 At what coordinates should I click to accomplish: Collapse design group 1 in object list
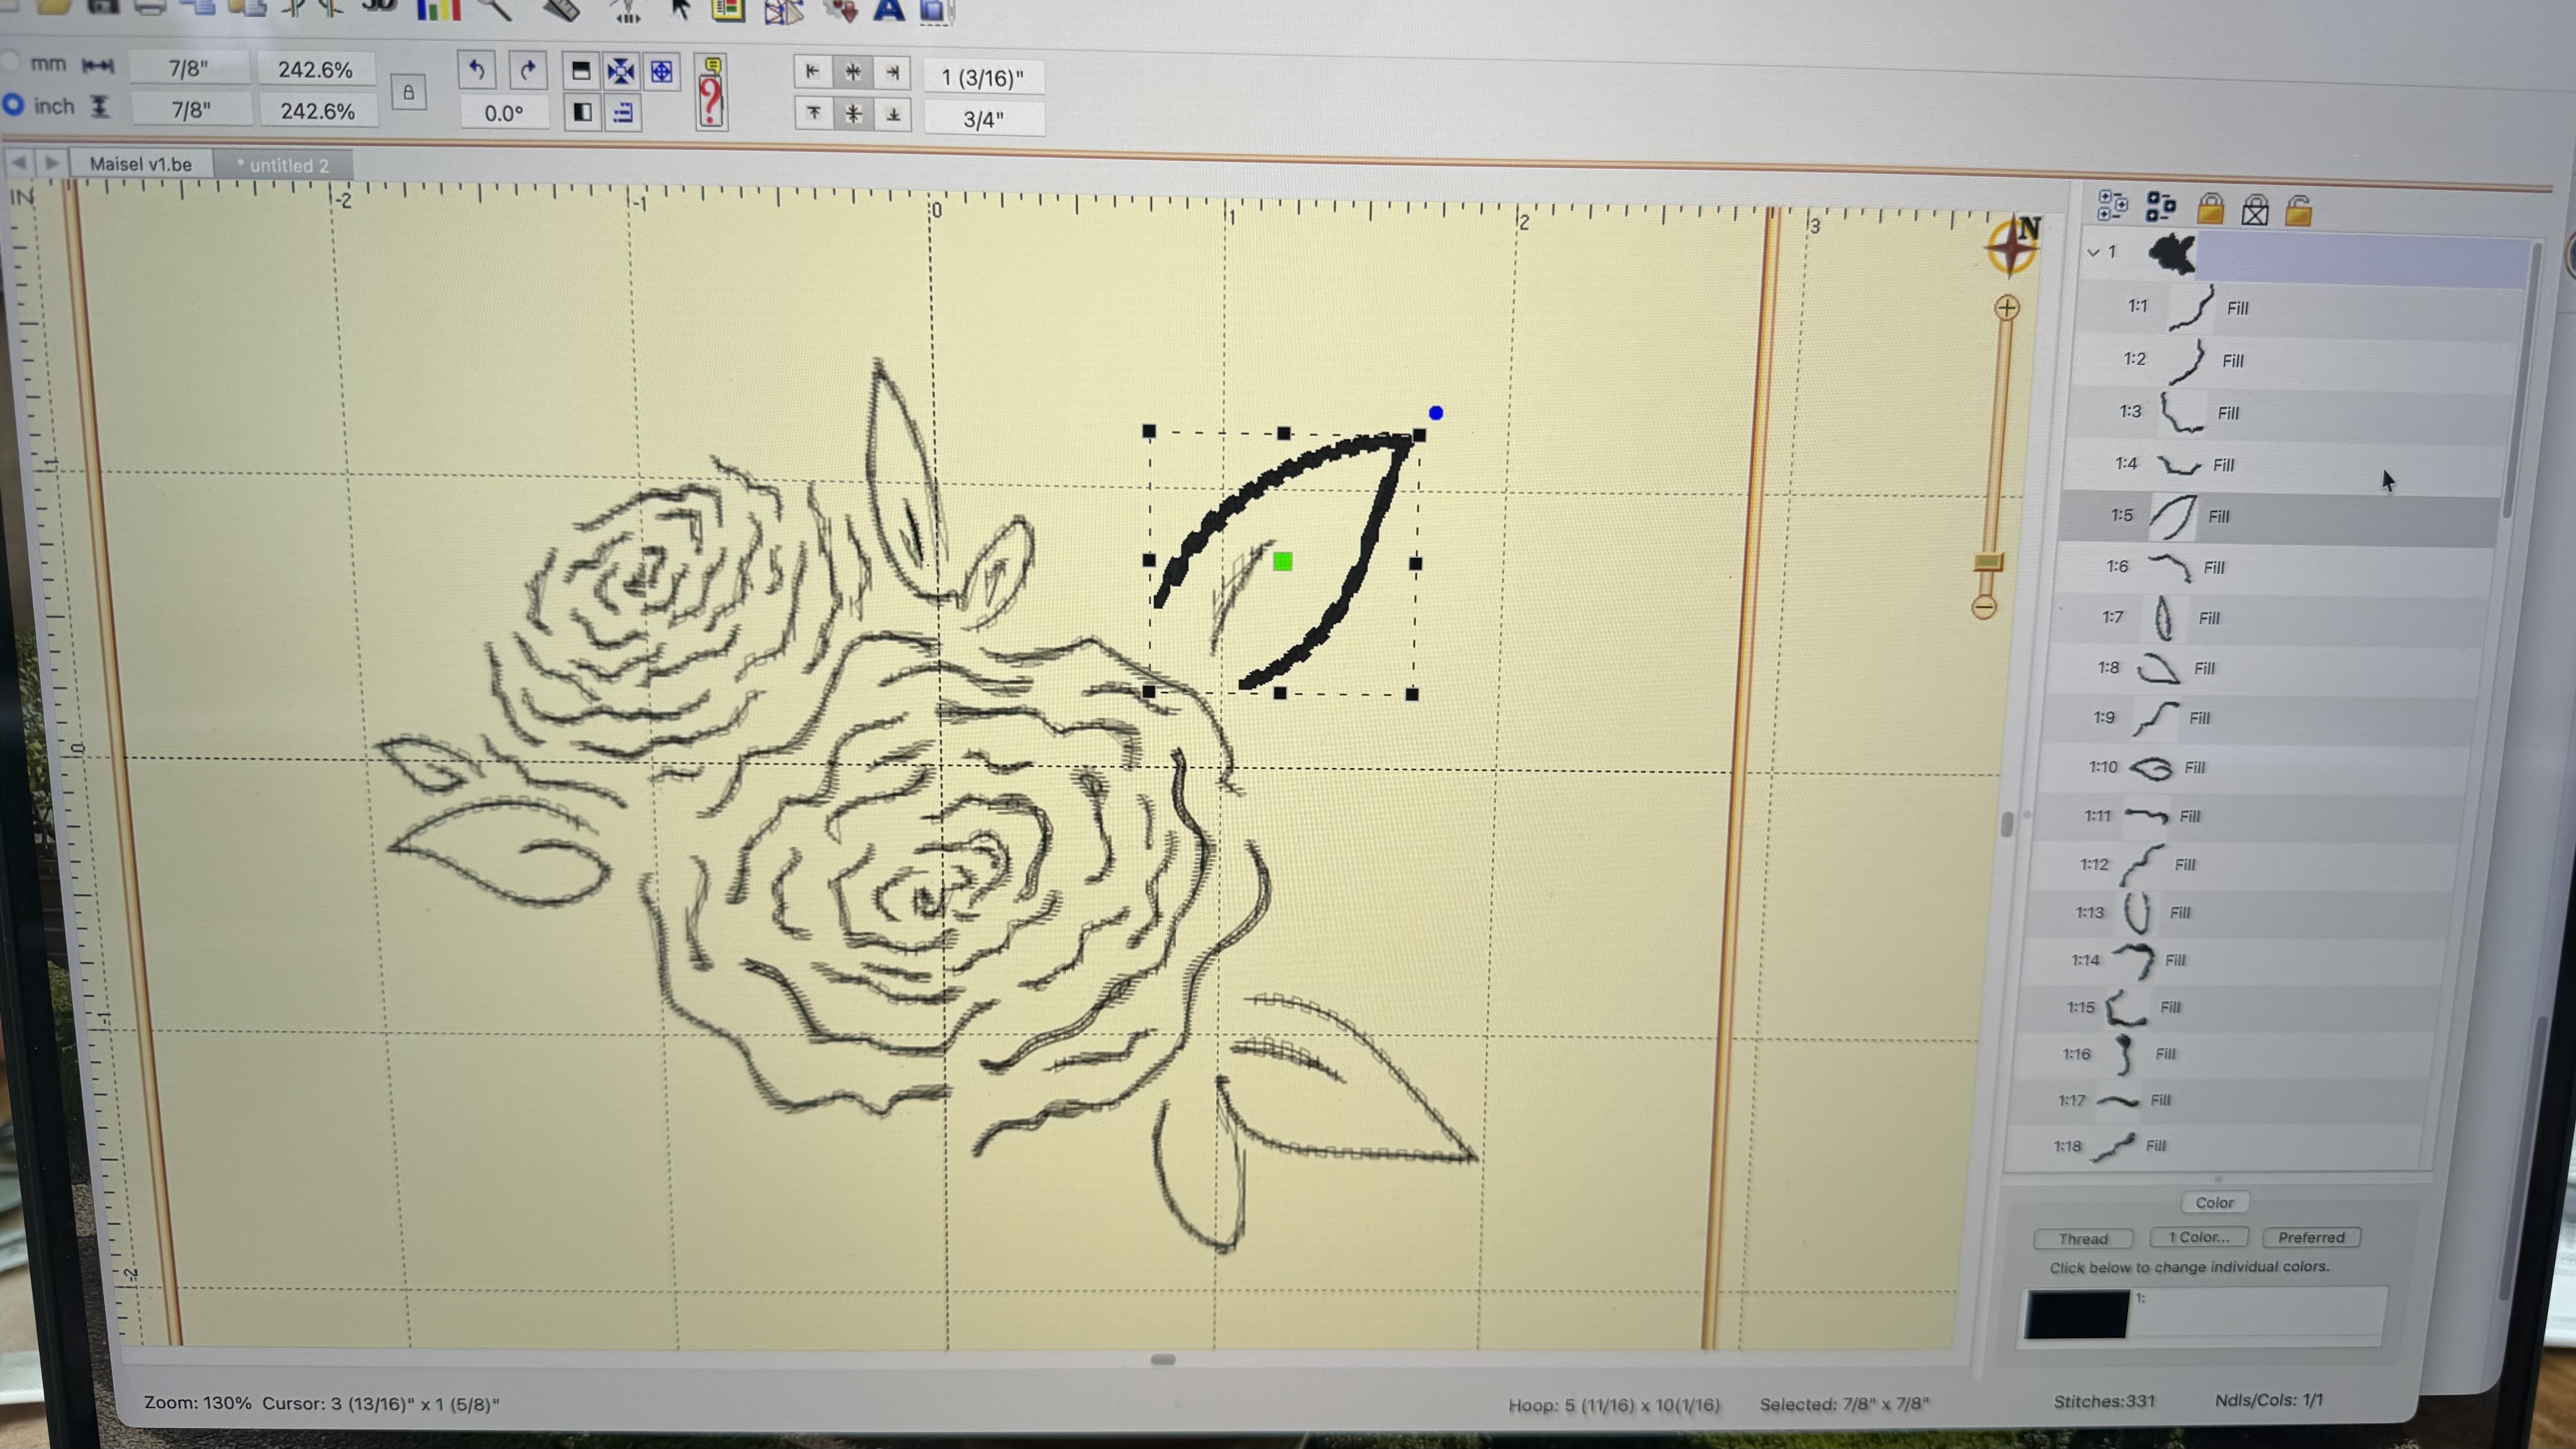pyautogui.click(x=2093, y=252)
